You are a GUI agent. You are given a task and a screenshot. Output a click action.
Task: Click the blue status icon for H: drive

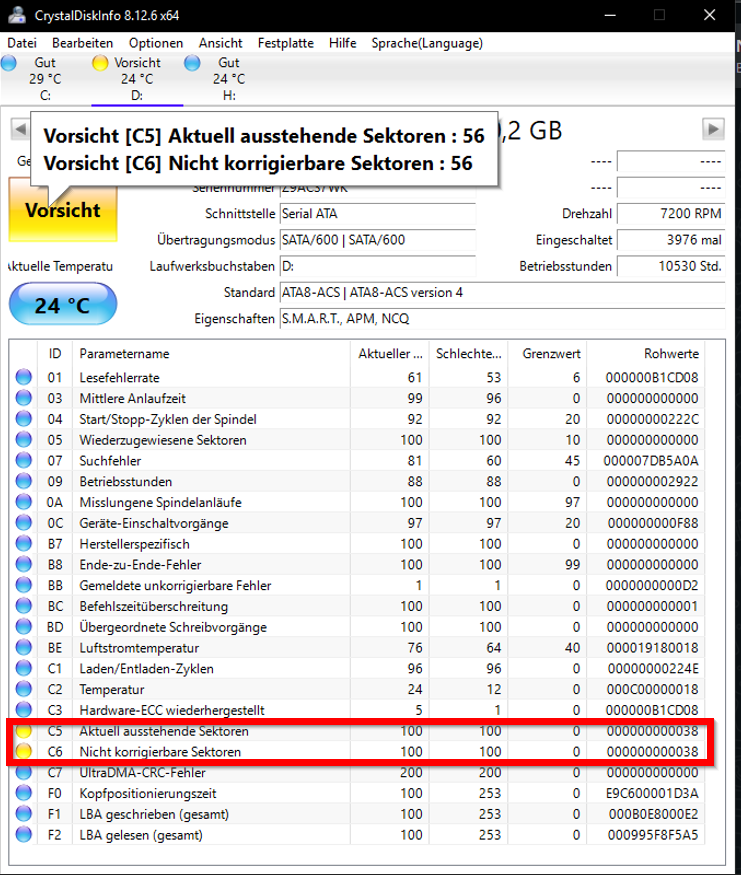click(x=193, y=63)
